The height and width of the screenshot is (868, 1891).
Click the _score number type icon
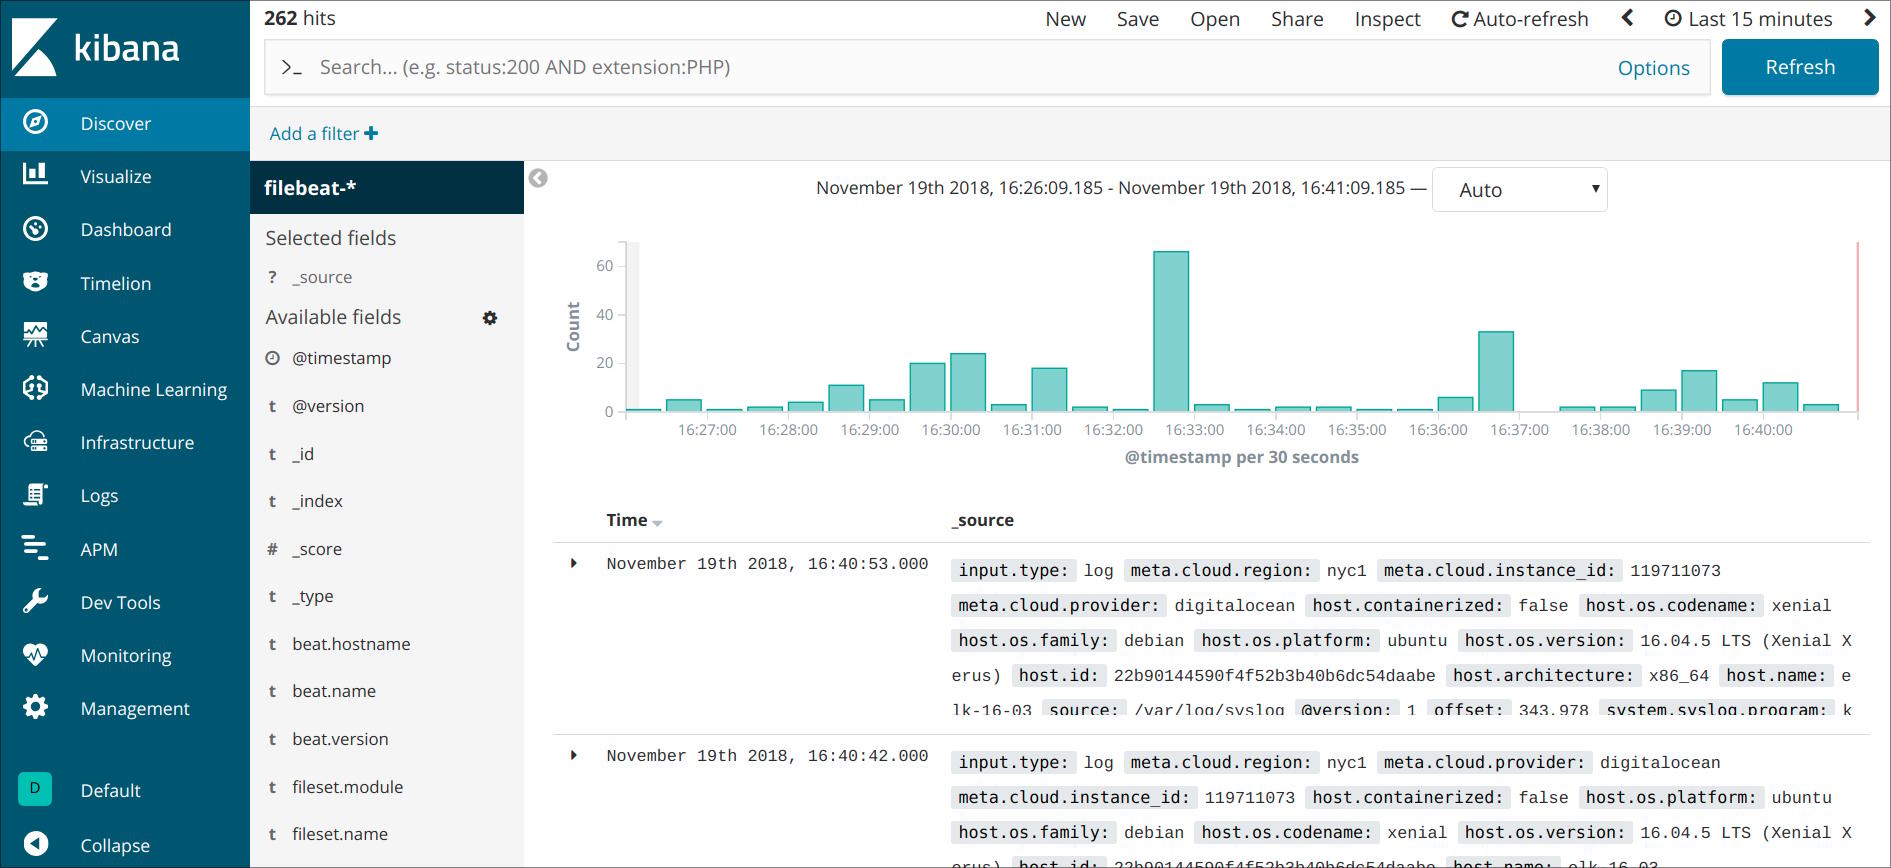[272, 549]
